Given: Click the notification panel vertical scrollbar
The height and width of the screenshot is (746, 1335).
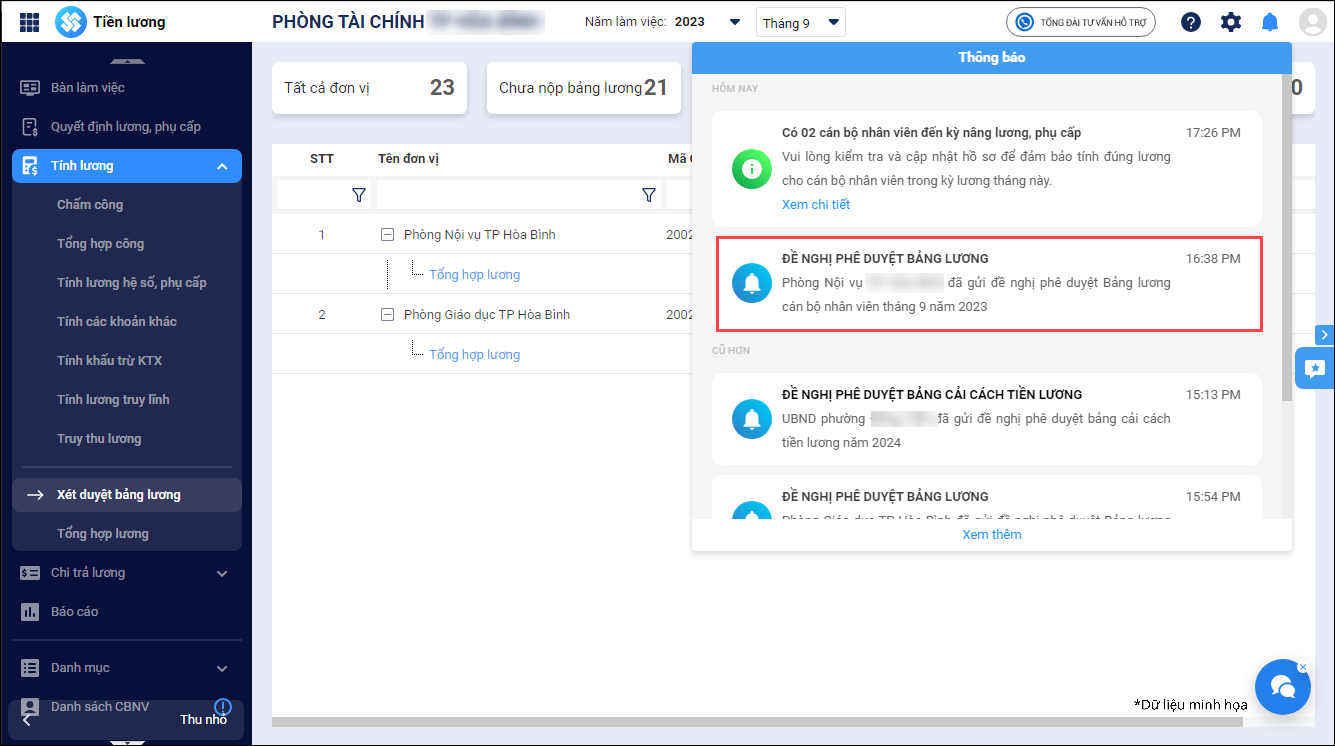Looking at the screenshot, I should tap(1287, 238).
